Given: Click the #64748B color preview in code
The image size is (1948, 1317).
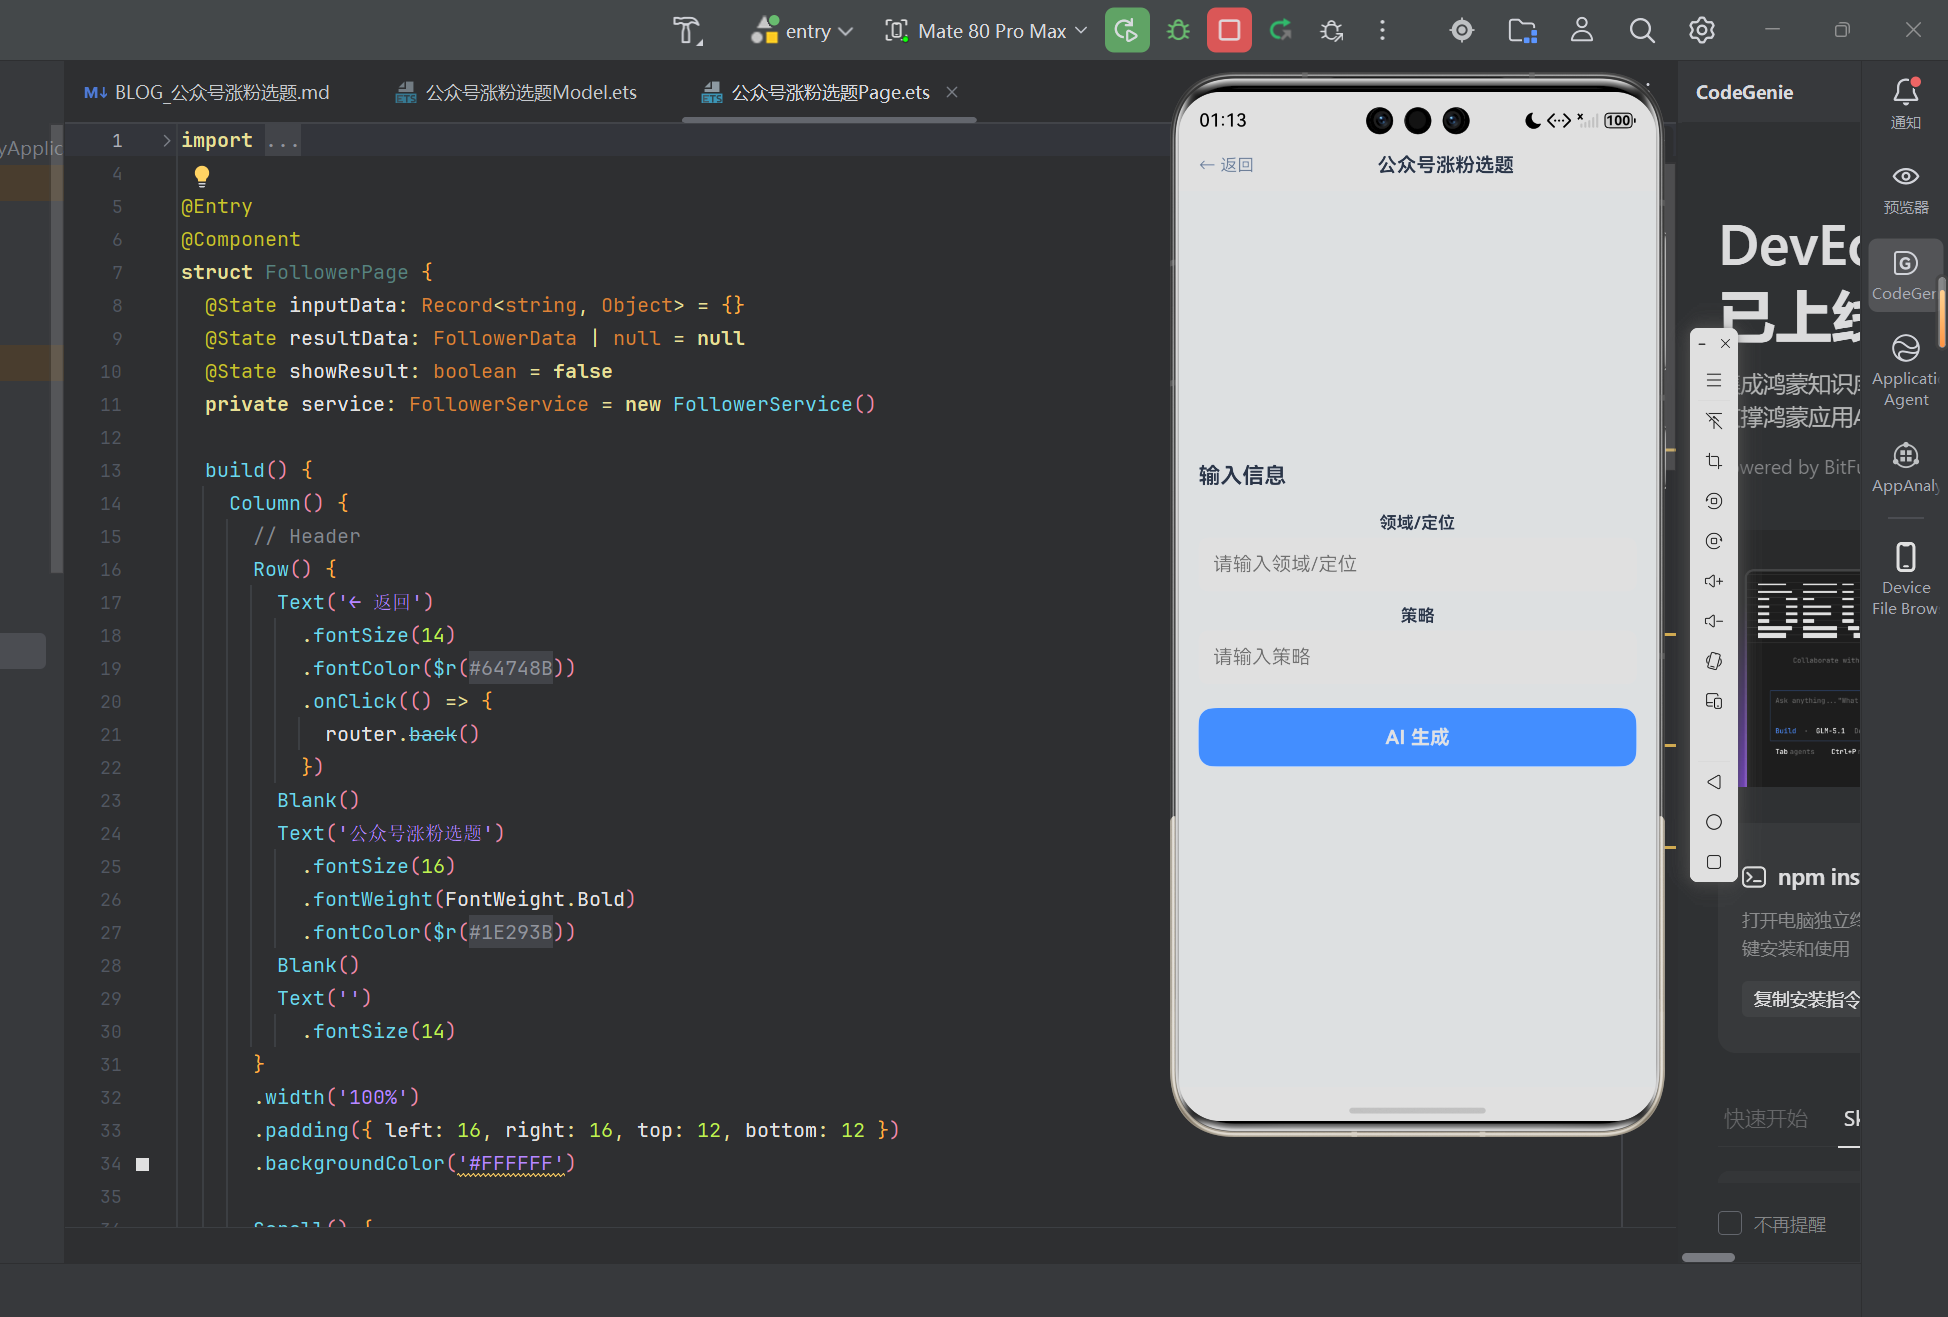Looking at the screenshot, I should point(511,668).
